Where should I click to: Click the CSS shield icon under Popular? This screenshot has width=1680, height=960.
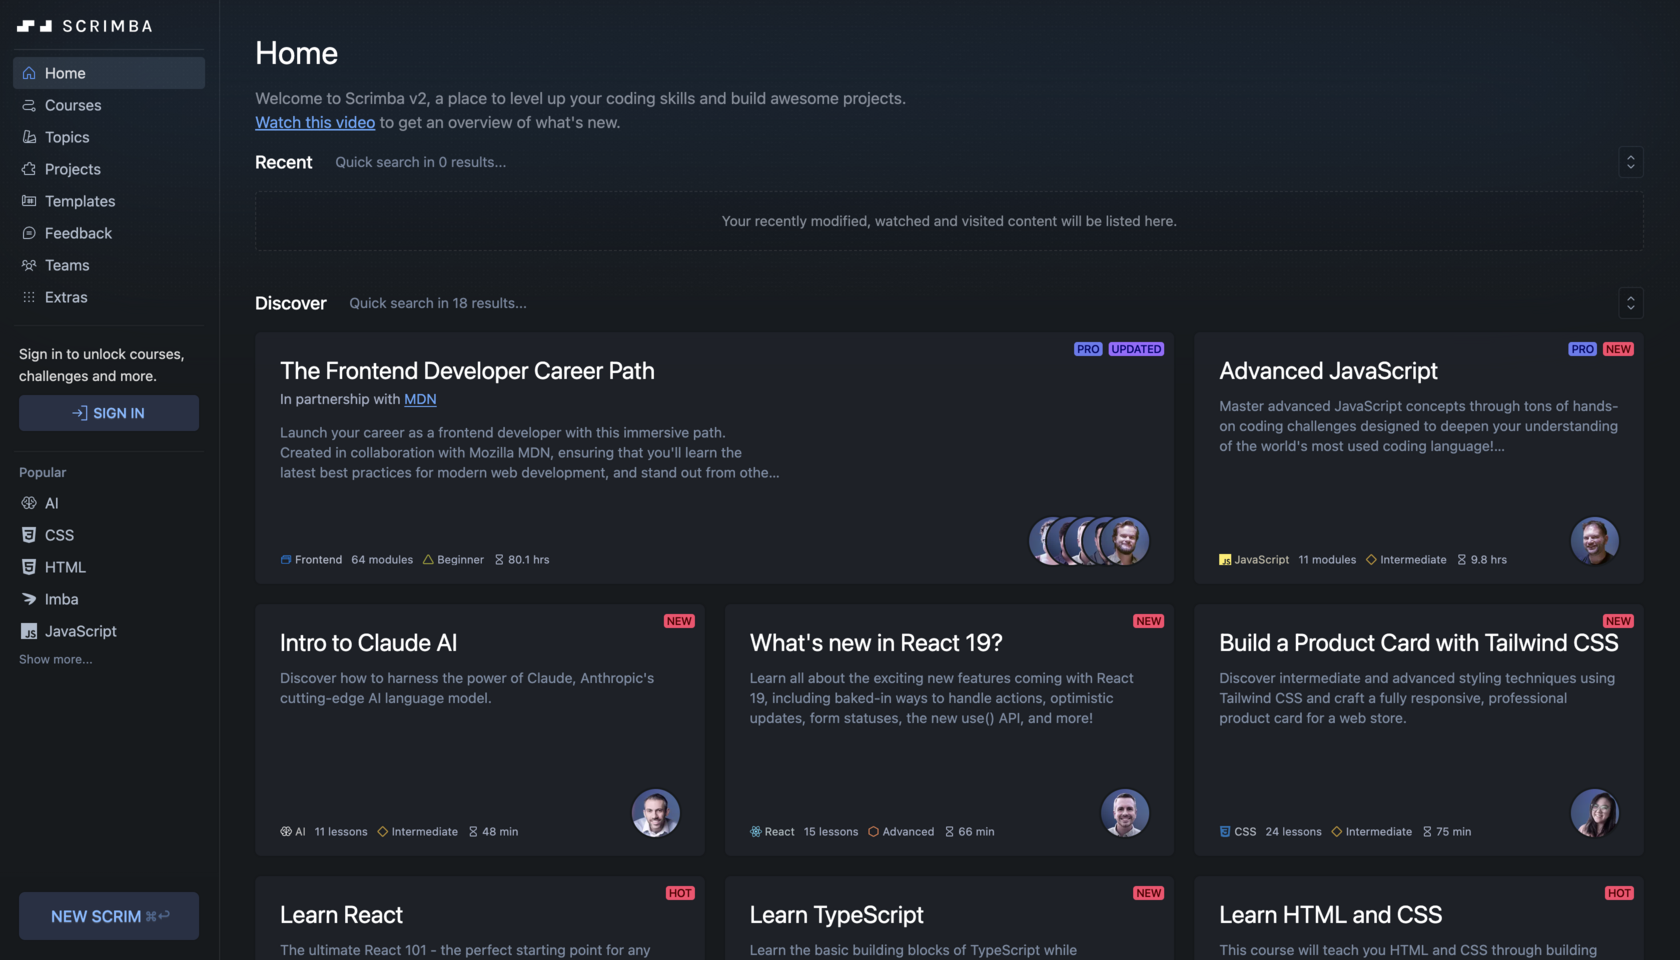(x=29, y=535)
